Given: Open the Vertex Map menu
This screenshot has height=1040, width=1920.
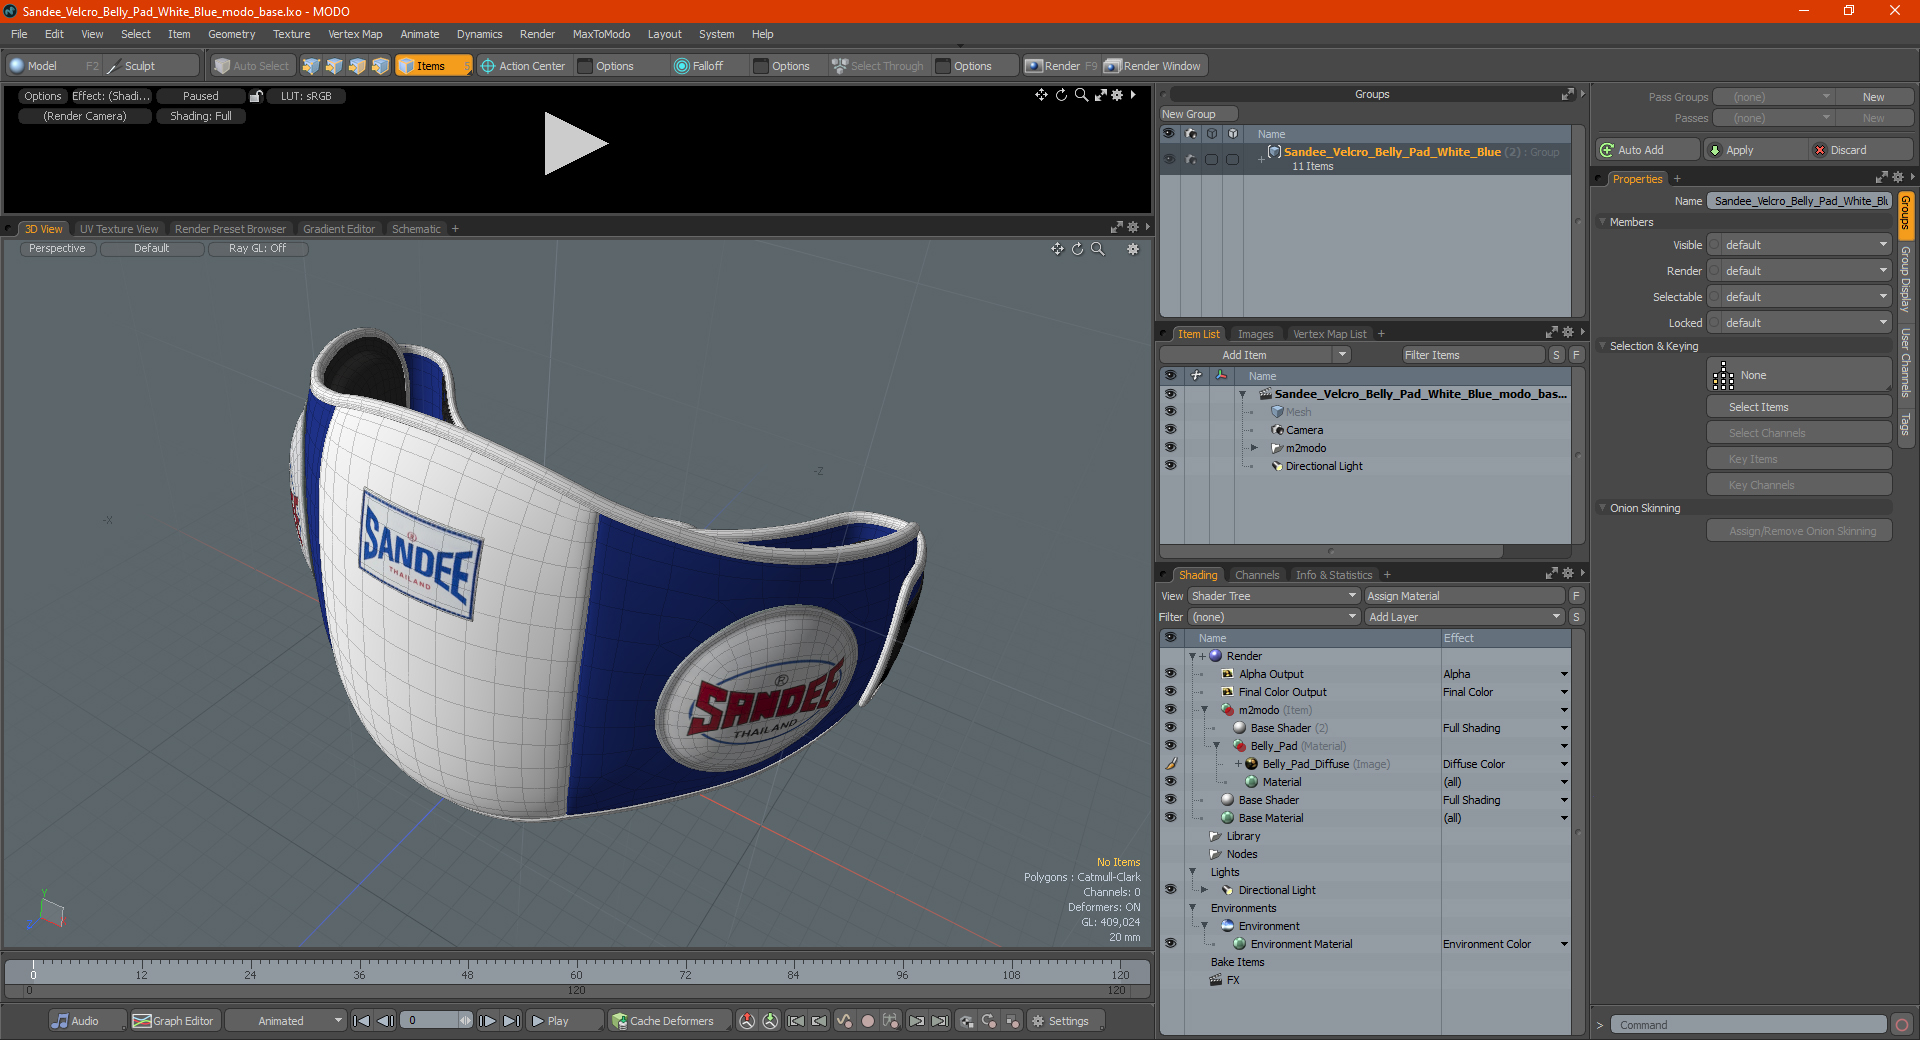Looking at the screenshot, I should 355,34.
